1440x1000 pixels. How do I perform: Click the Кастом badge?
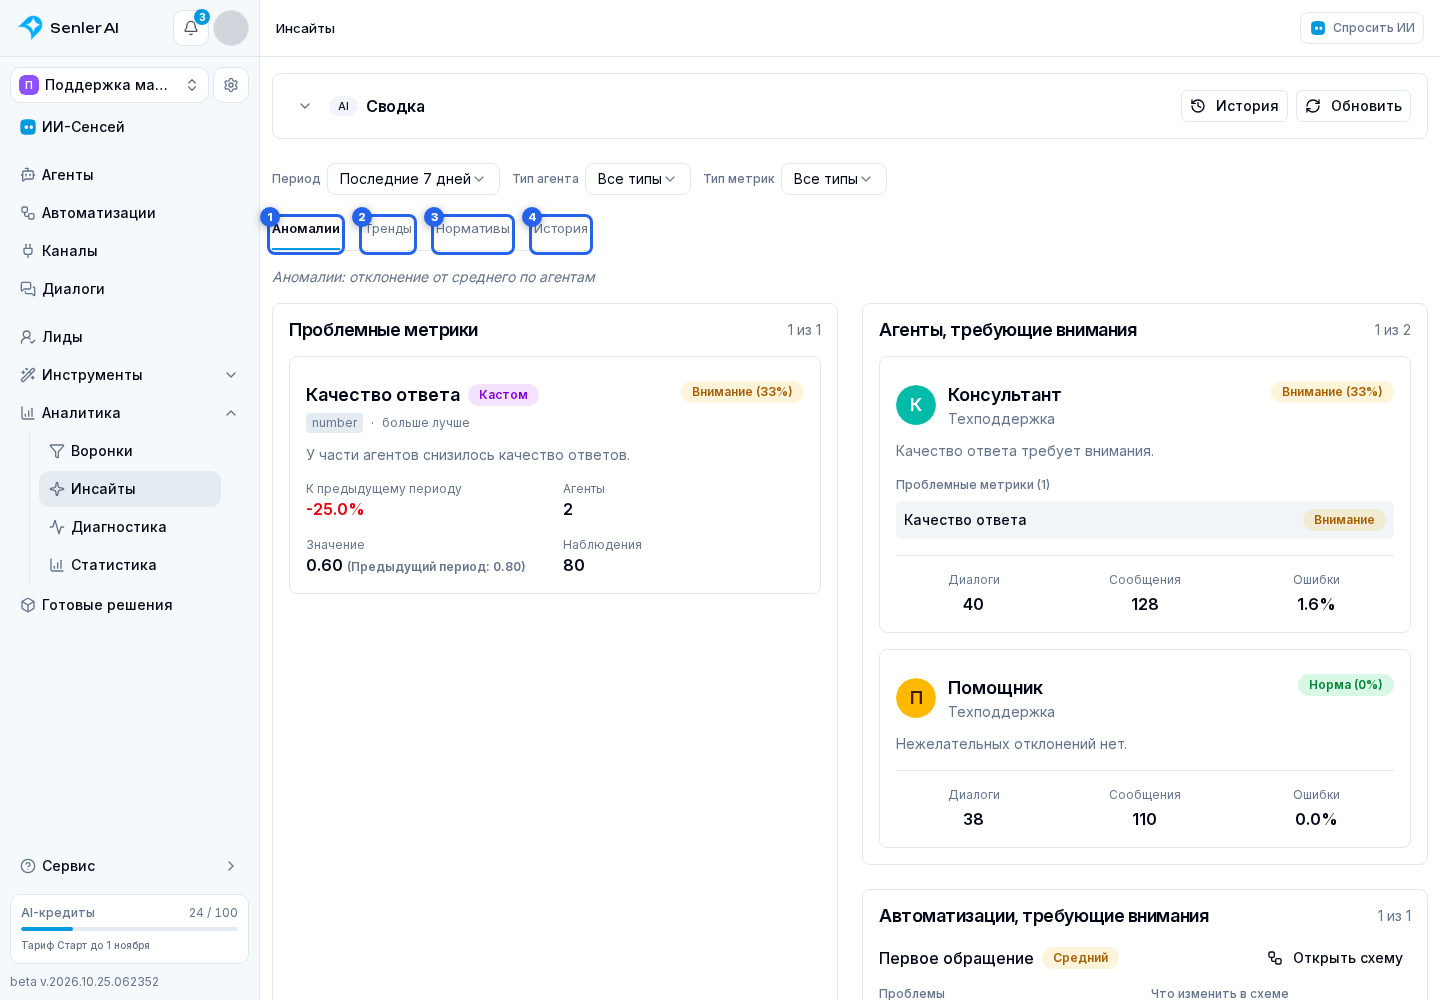(503, 395)
